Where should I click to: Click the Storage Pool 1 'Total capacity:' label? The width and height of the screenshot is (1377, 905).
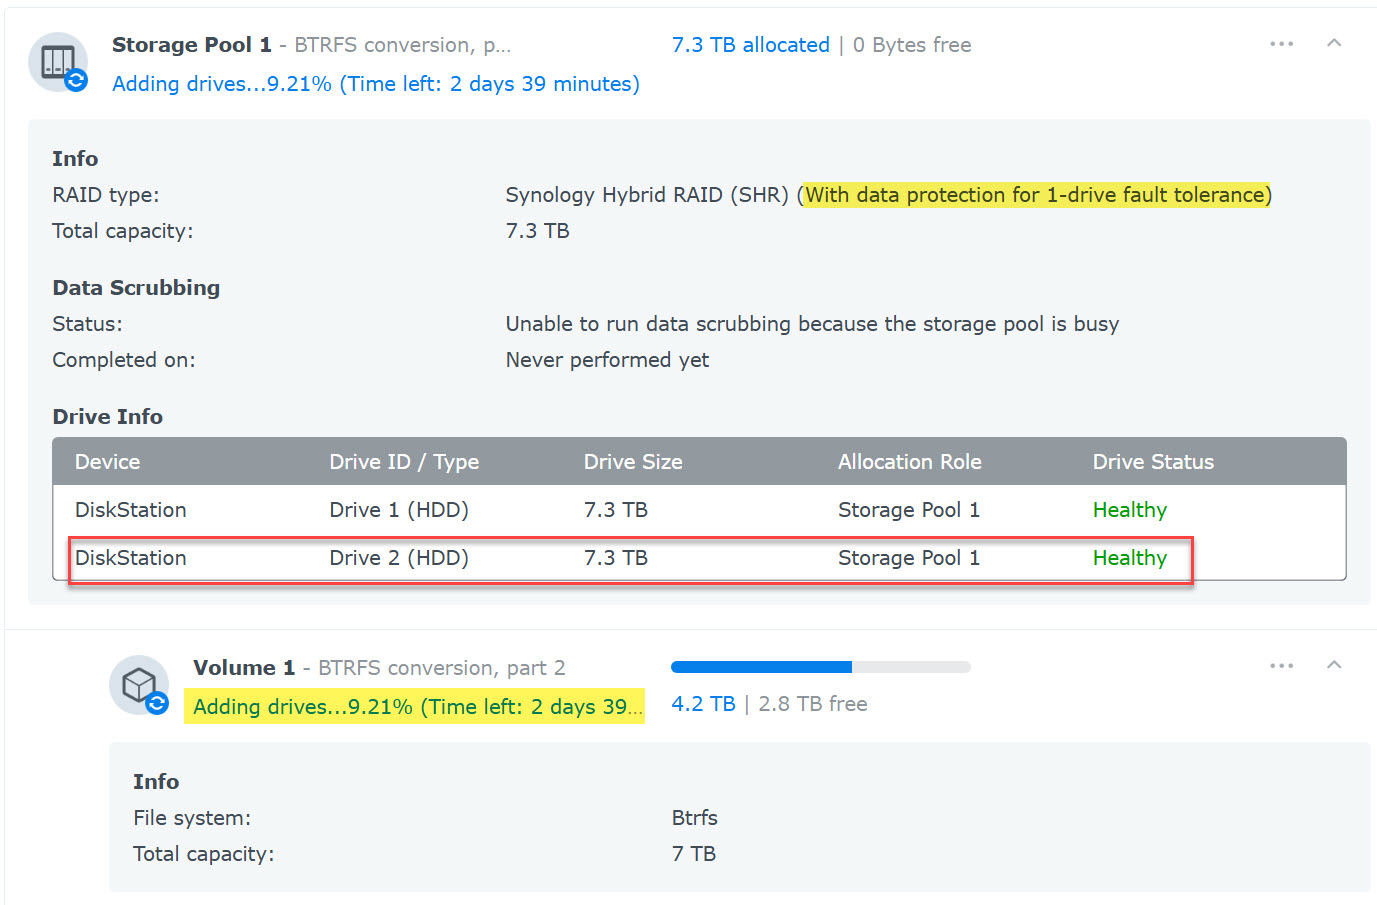(123, 231)
